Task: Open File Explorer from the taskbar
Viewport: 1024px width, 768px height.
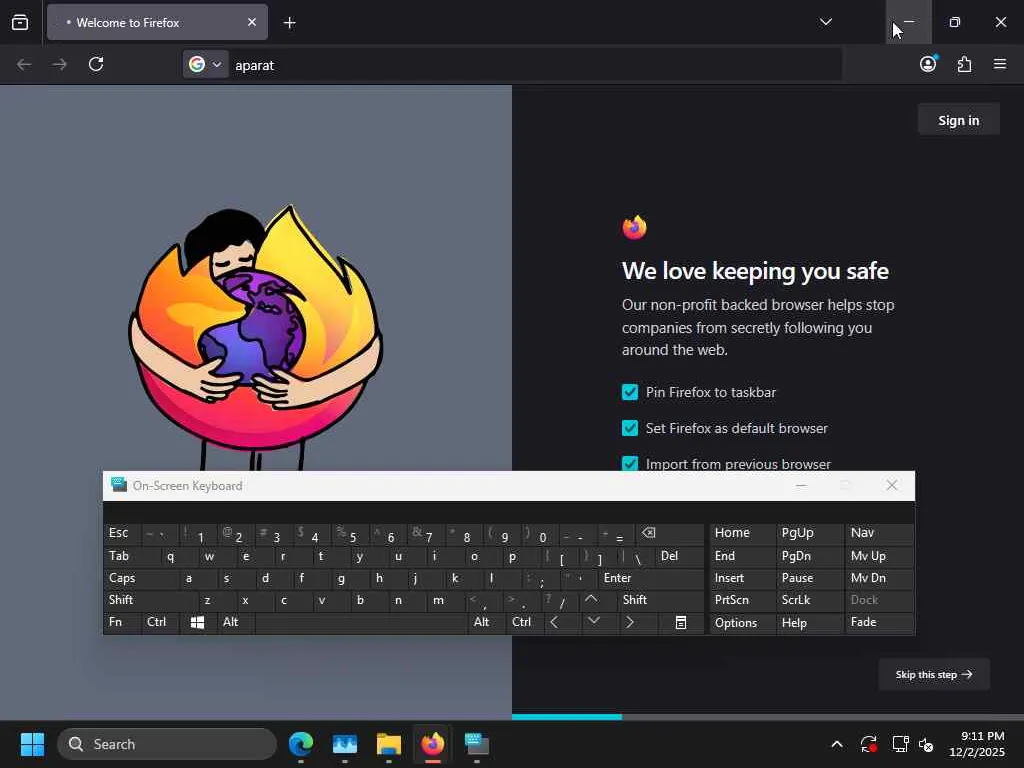Action: (389, 744)
